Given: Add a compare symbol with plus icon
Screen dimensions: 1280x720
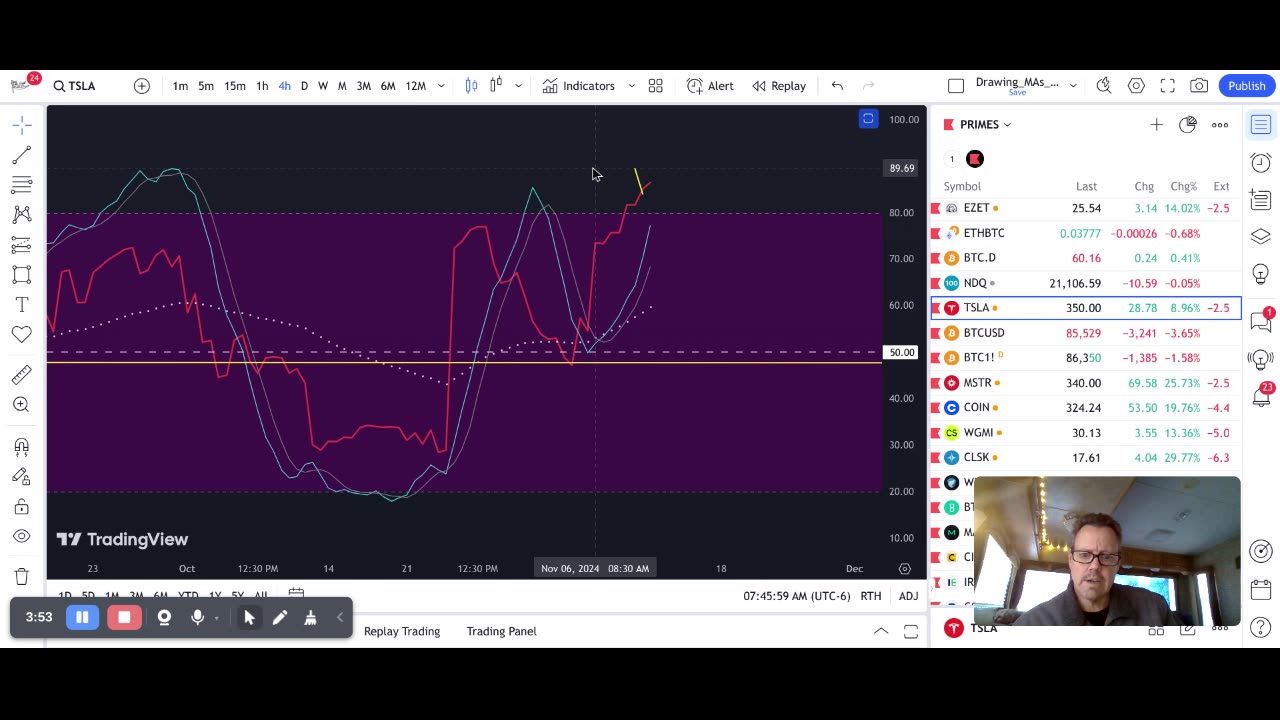Looking at the screenshot, I should (x=142, y=86).
